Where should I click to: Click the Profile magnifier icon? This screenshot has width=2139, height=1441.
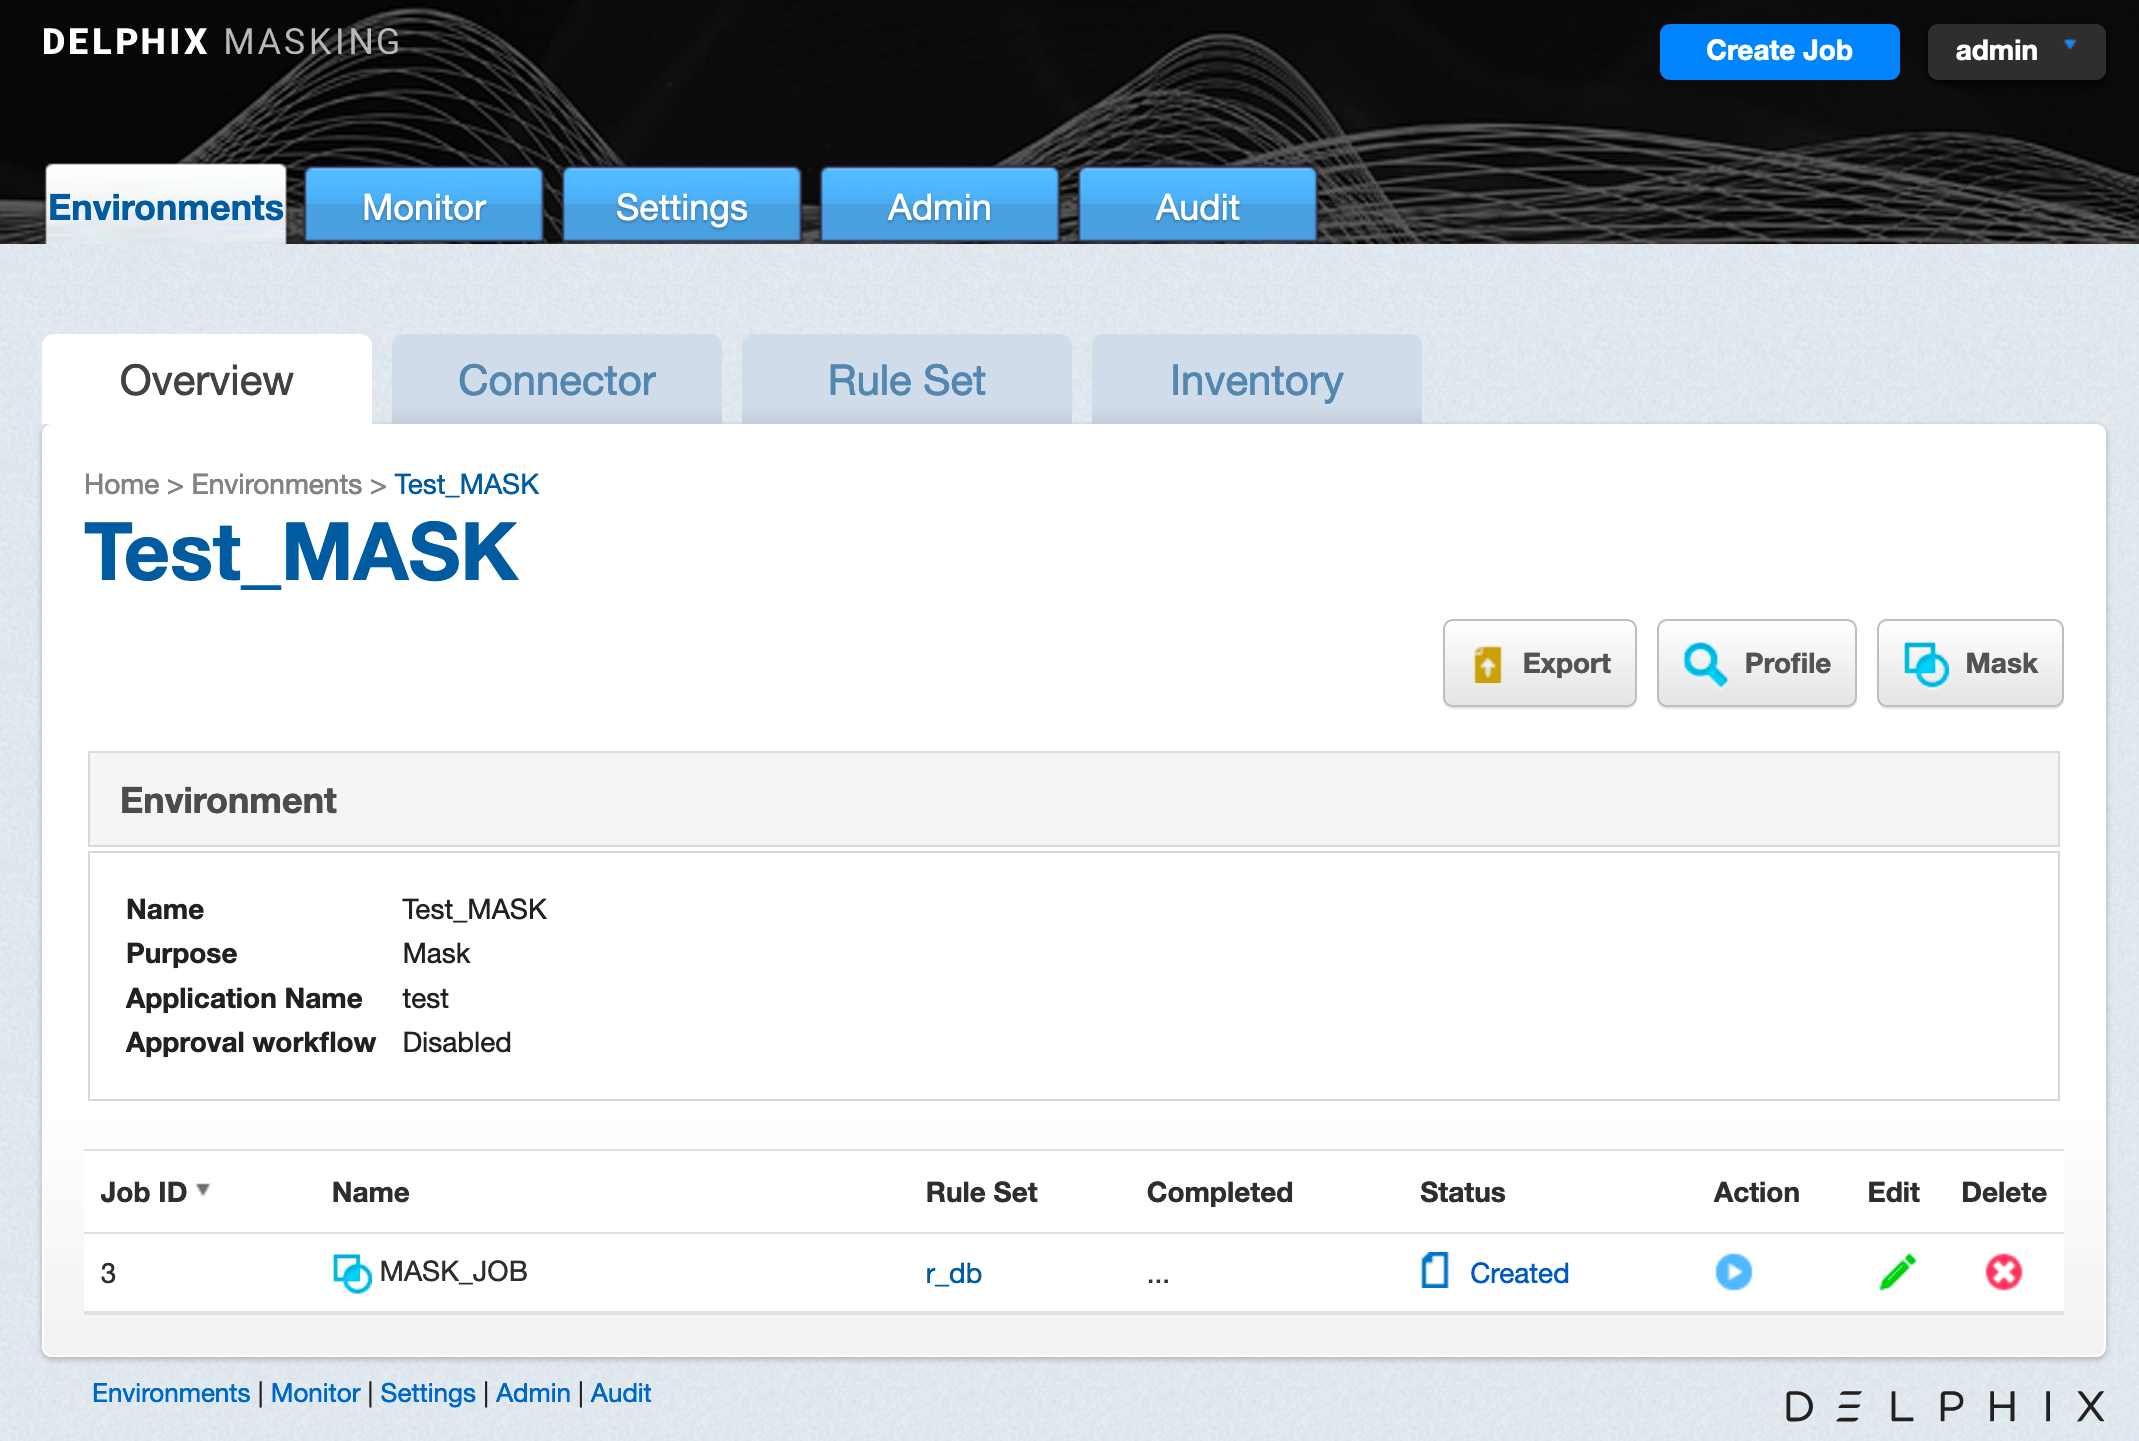pos(1705,663)
